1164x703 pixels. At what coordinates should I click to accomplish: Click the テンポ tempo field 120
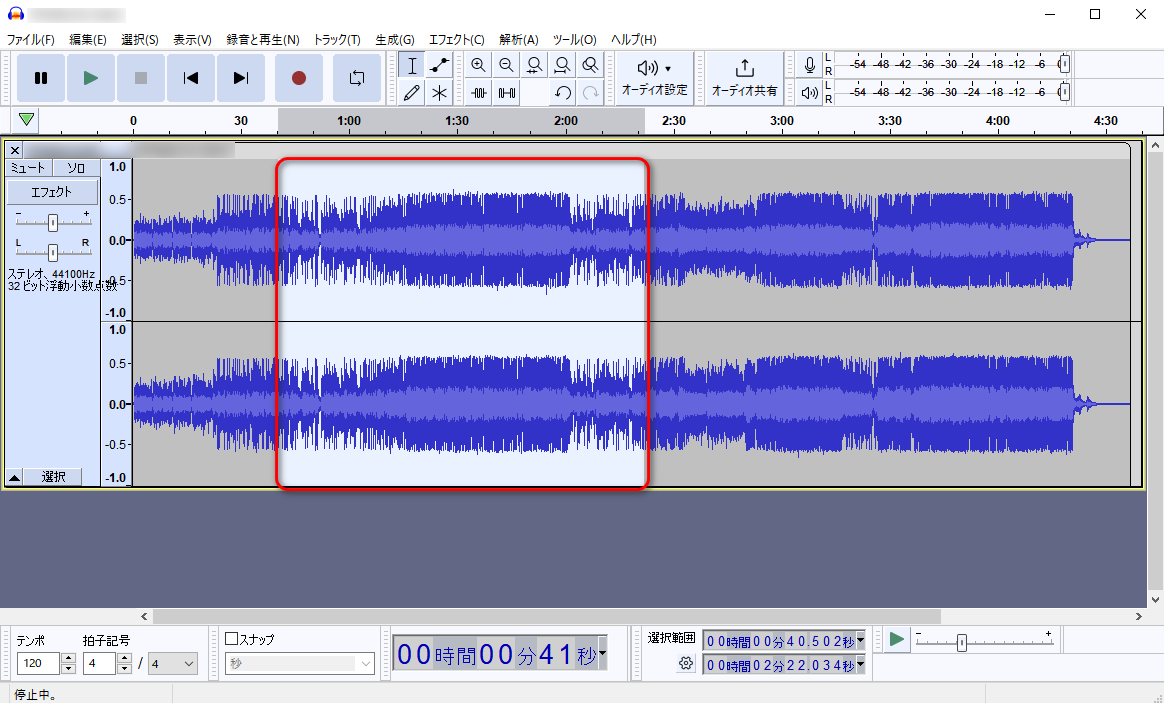coord(39,663)
